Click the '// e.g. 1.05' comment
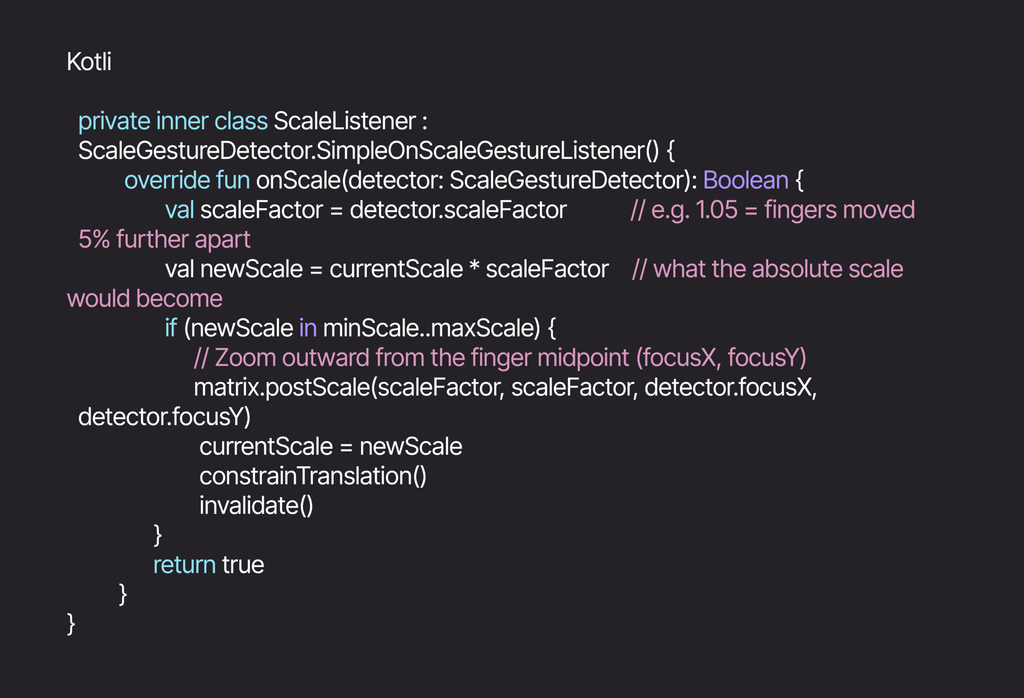1024x698 pixels. pyautogui.click(x=684, y=210)
